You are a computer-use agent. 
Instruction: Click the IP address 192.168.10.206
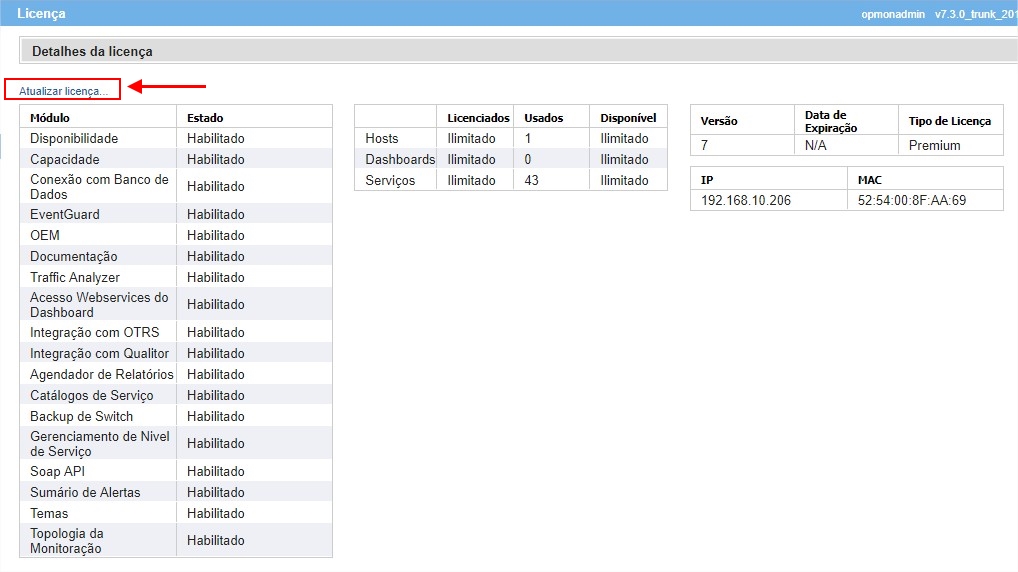746,201
